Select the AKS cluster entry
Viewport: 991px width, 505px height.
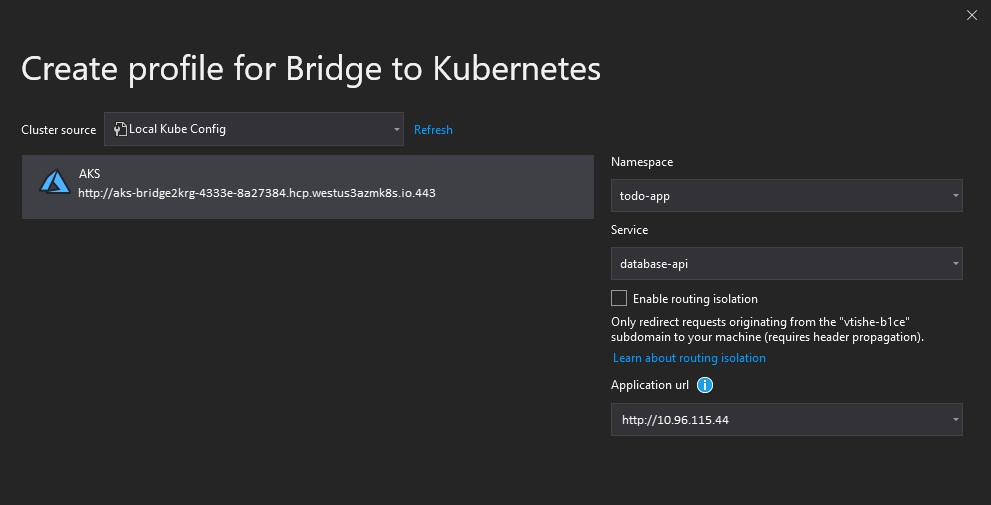308,185
